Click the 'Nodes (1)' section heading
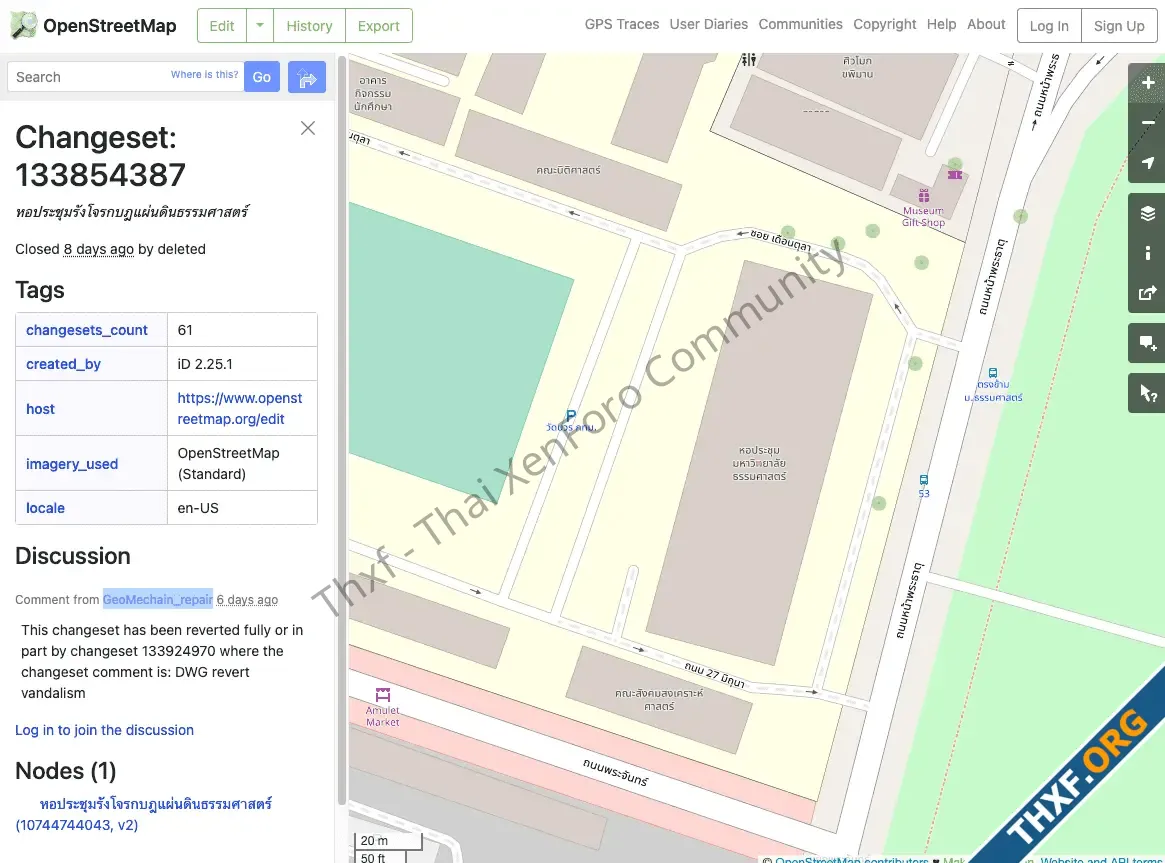This screenshot has width=1165, height=863. click(x=66, y=771)
